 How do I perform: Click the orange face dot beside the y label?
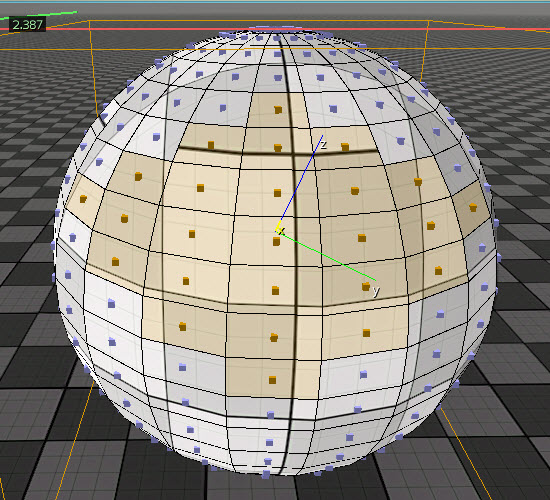tap(366, 286)
